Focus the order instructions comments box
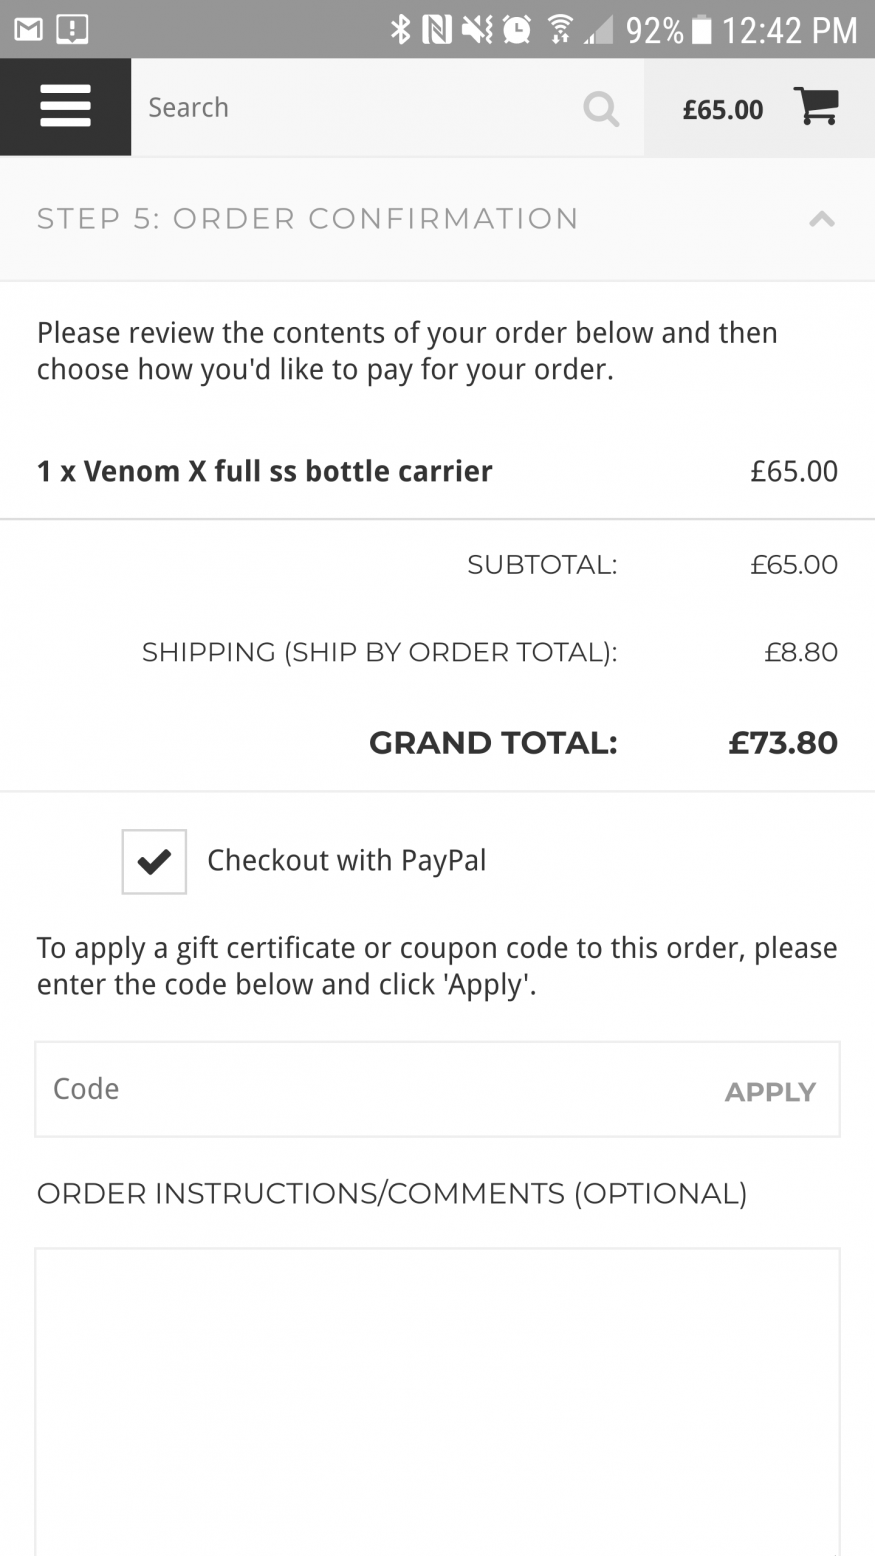875x1556 pixels. (437, 1402)
